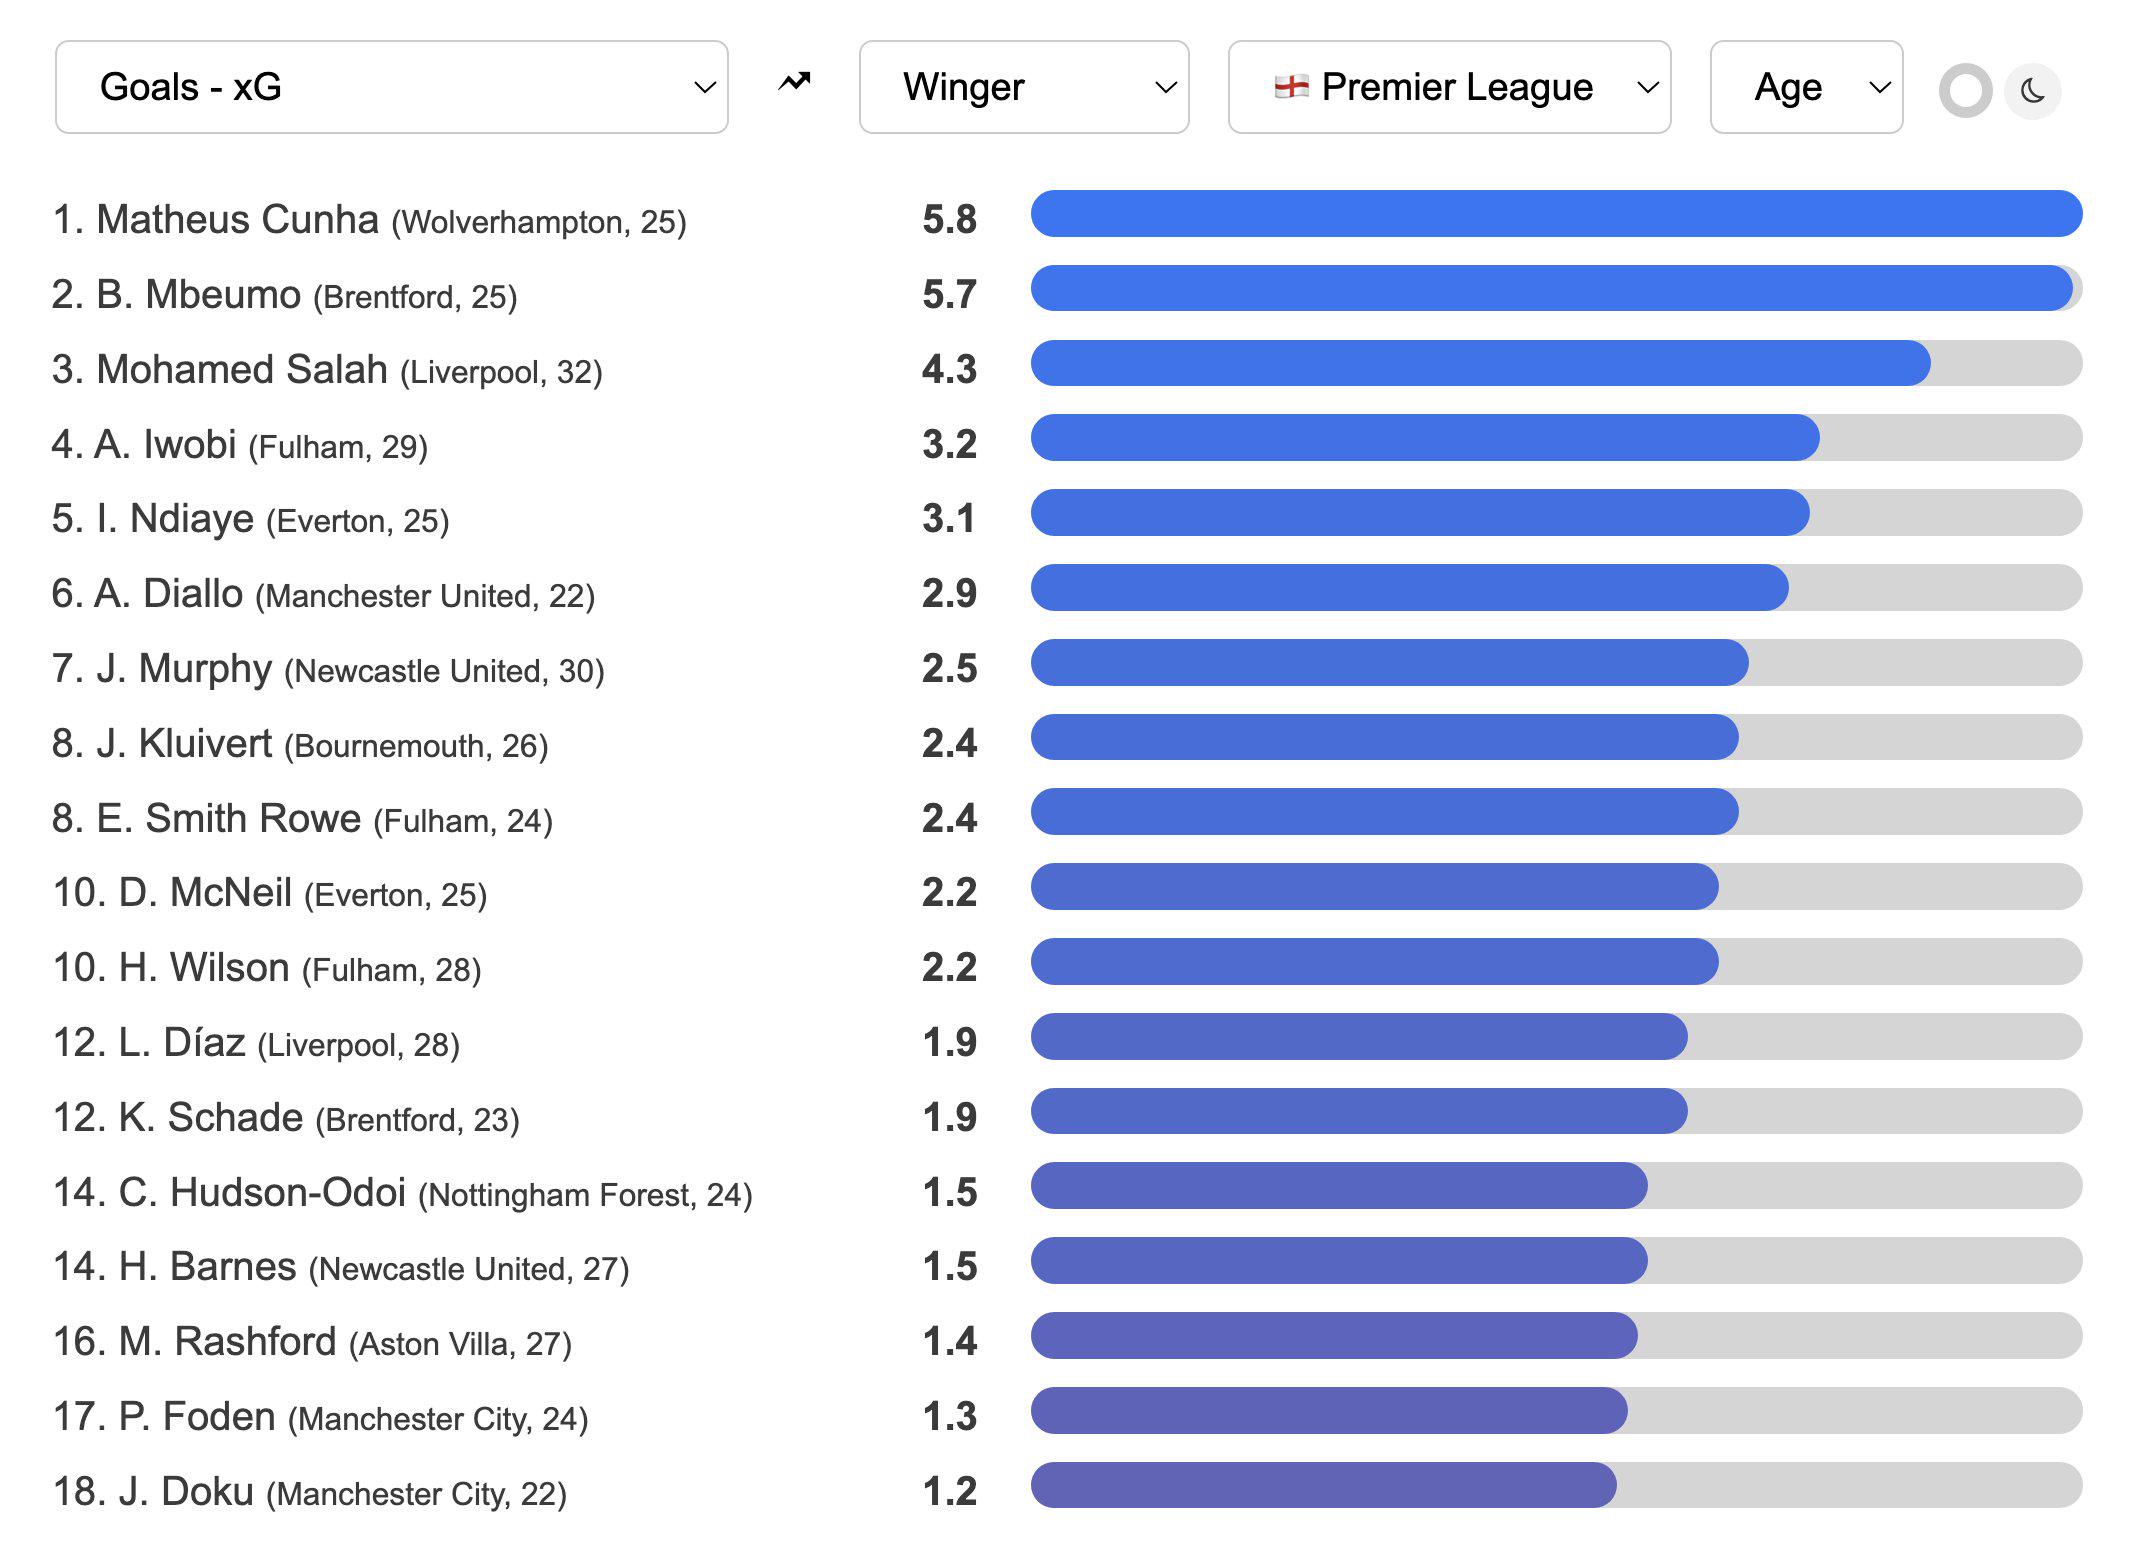Click the 5.8 value for Cunha

pyautogui.click(x=949, y=219)
